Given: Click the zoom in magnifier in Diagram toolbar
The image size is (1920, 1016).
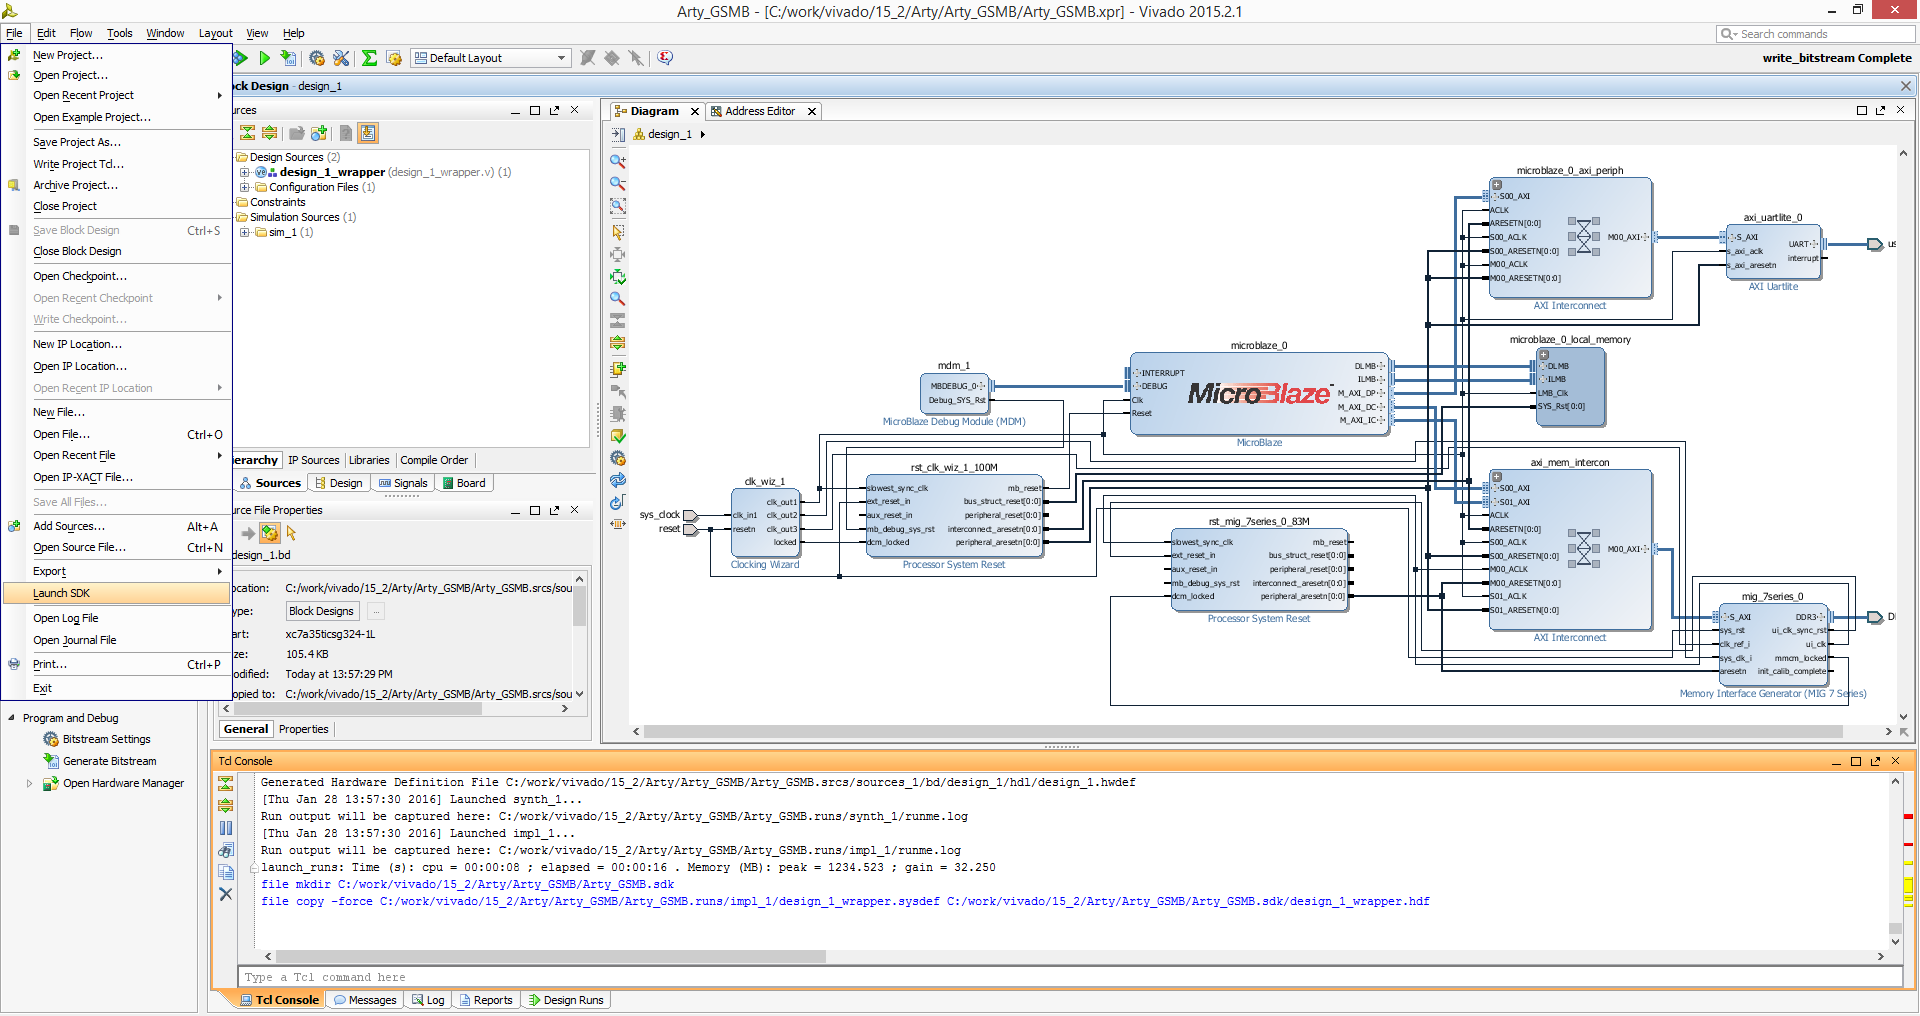Looking at the screenshot, I should 618,160.
